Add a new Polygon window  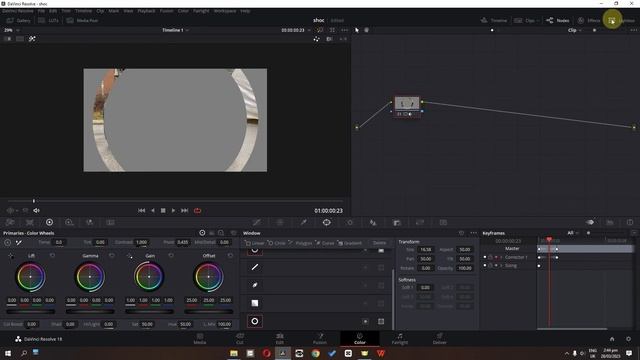(300, 243)
